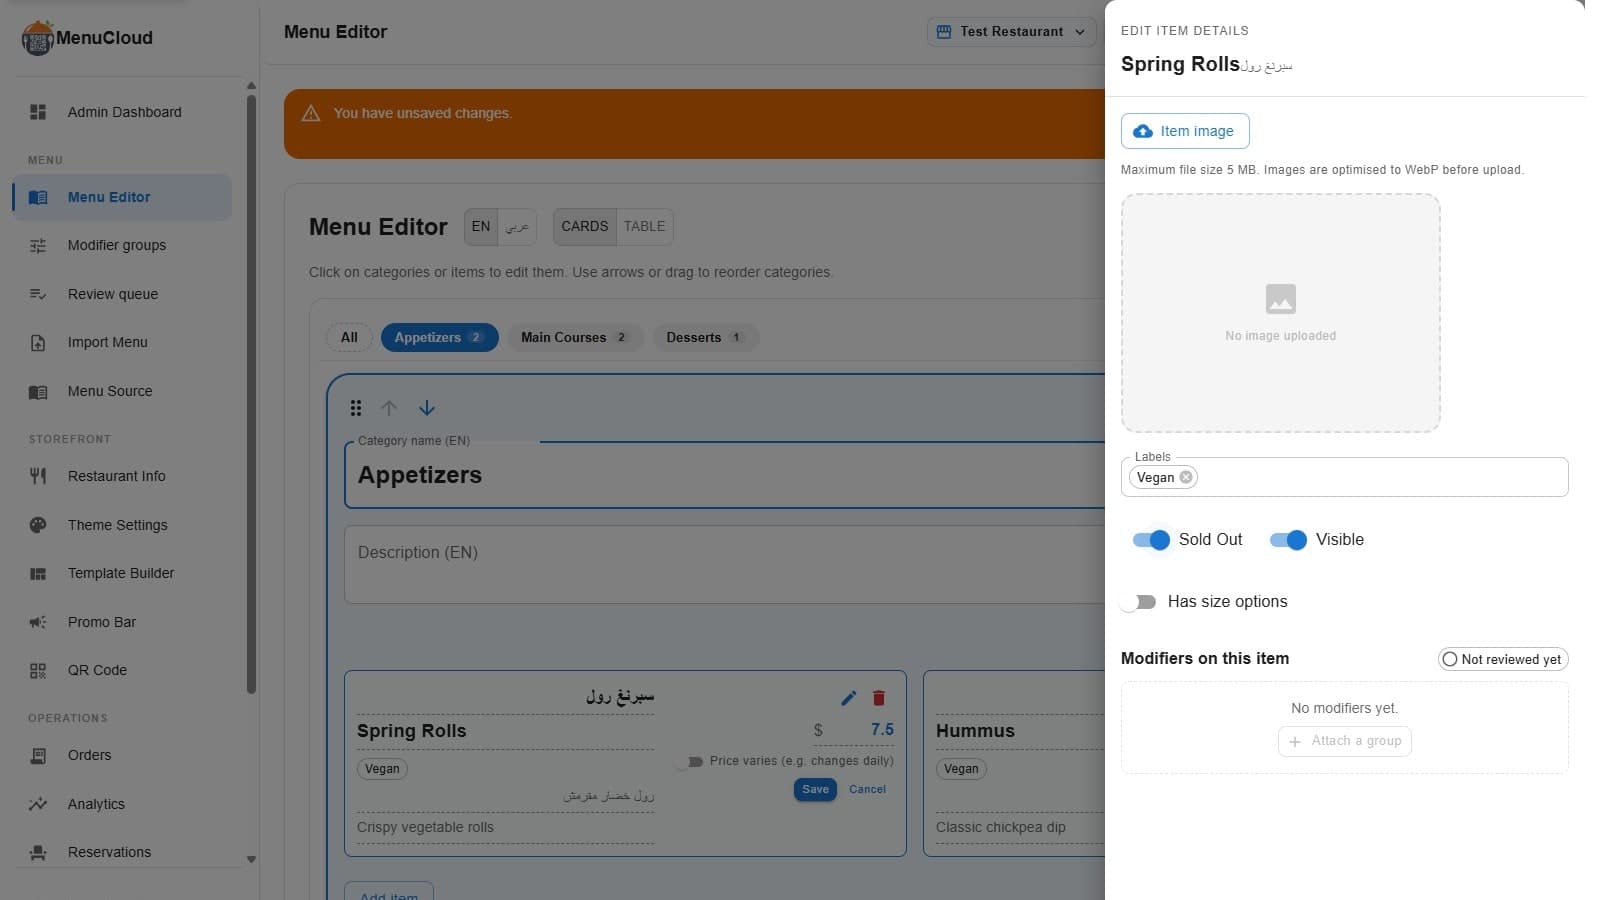Click the Description (EN) text field
The width and height of the screenshot is (1600, 900).
(x=725, y=564)
